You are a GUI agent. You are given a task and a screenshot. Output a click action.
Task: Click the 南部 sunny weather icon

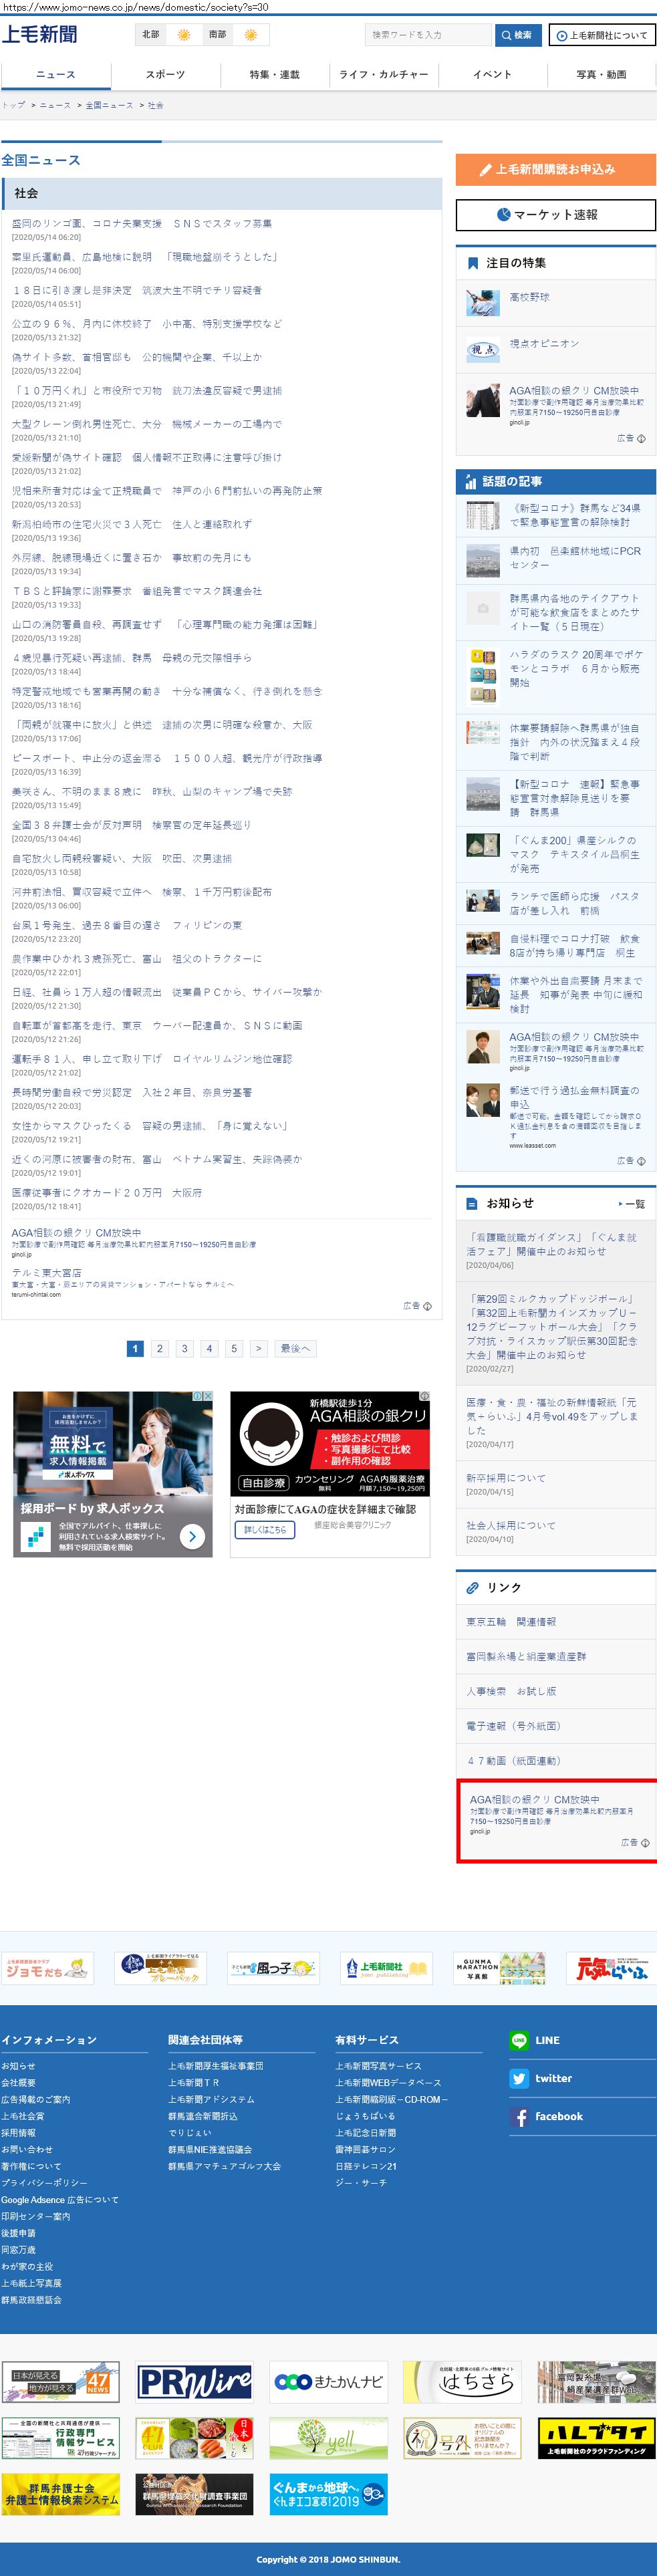(250, 35)
